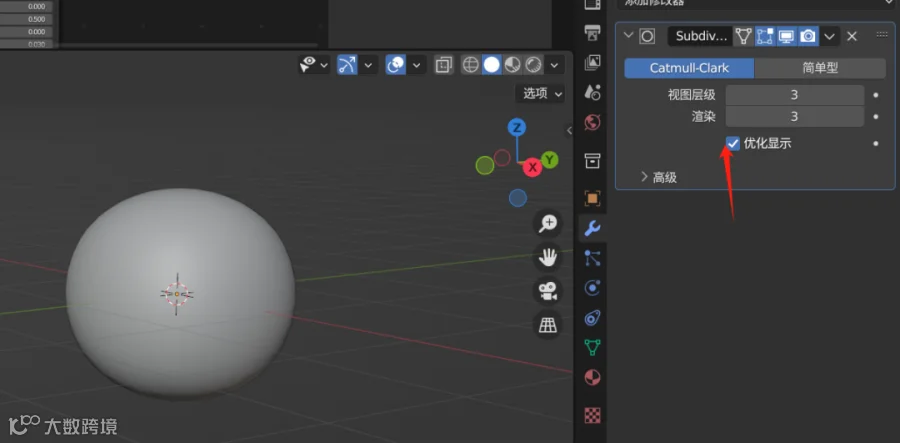Select the Catmull-Clark subdivision type
This screenshot has height=443, width=900.
(x=689, y=68)
